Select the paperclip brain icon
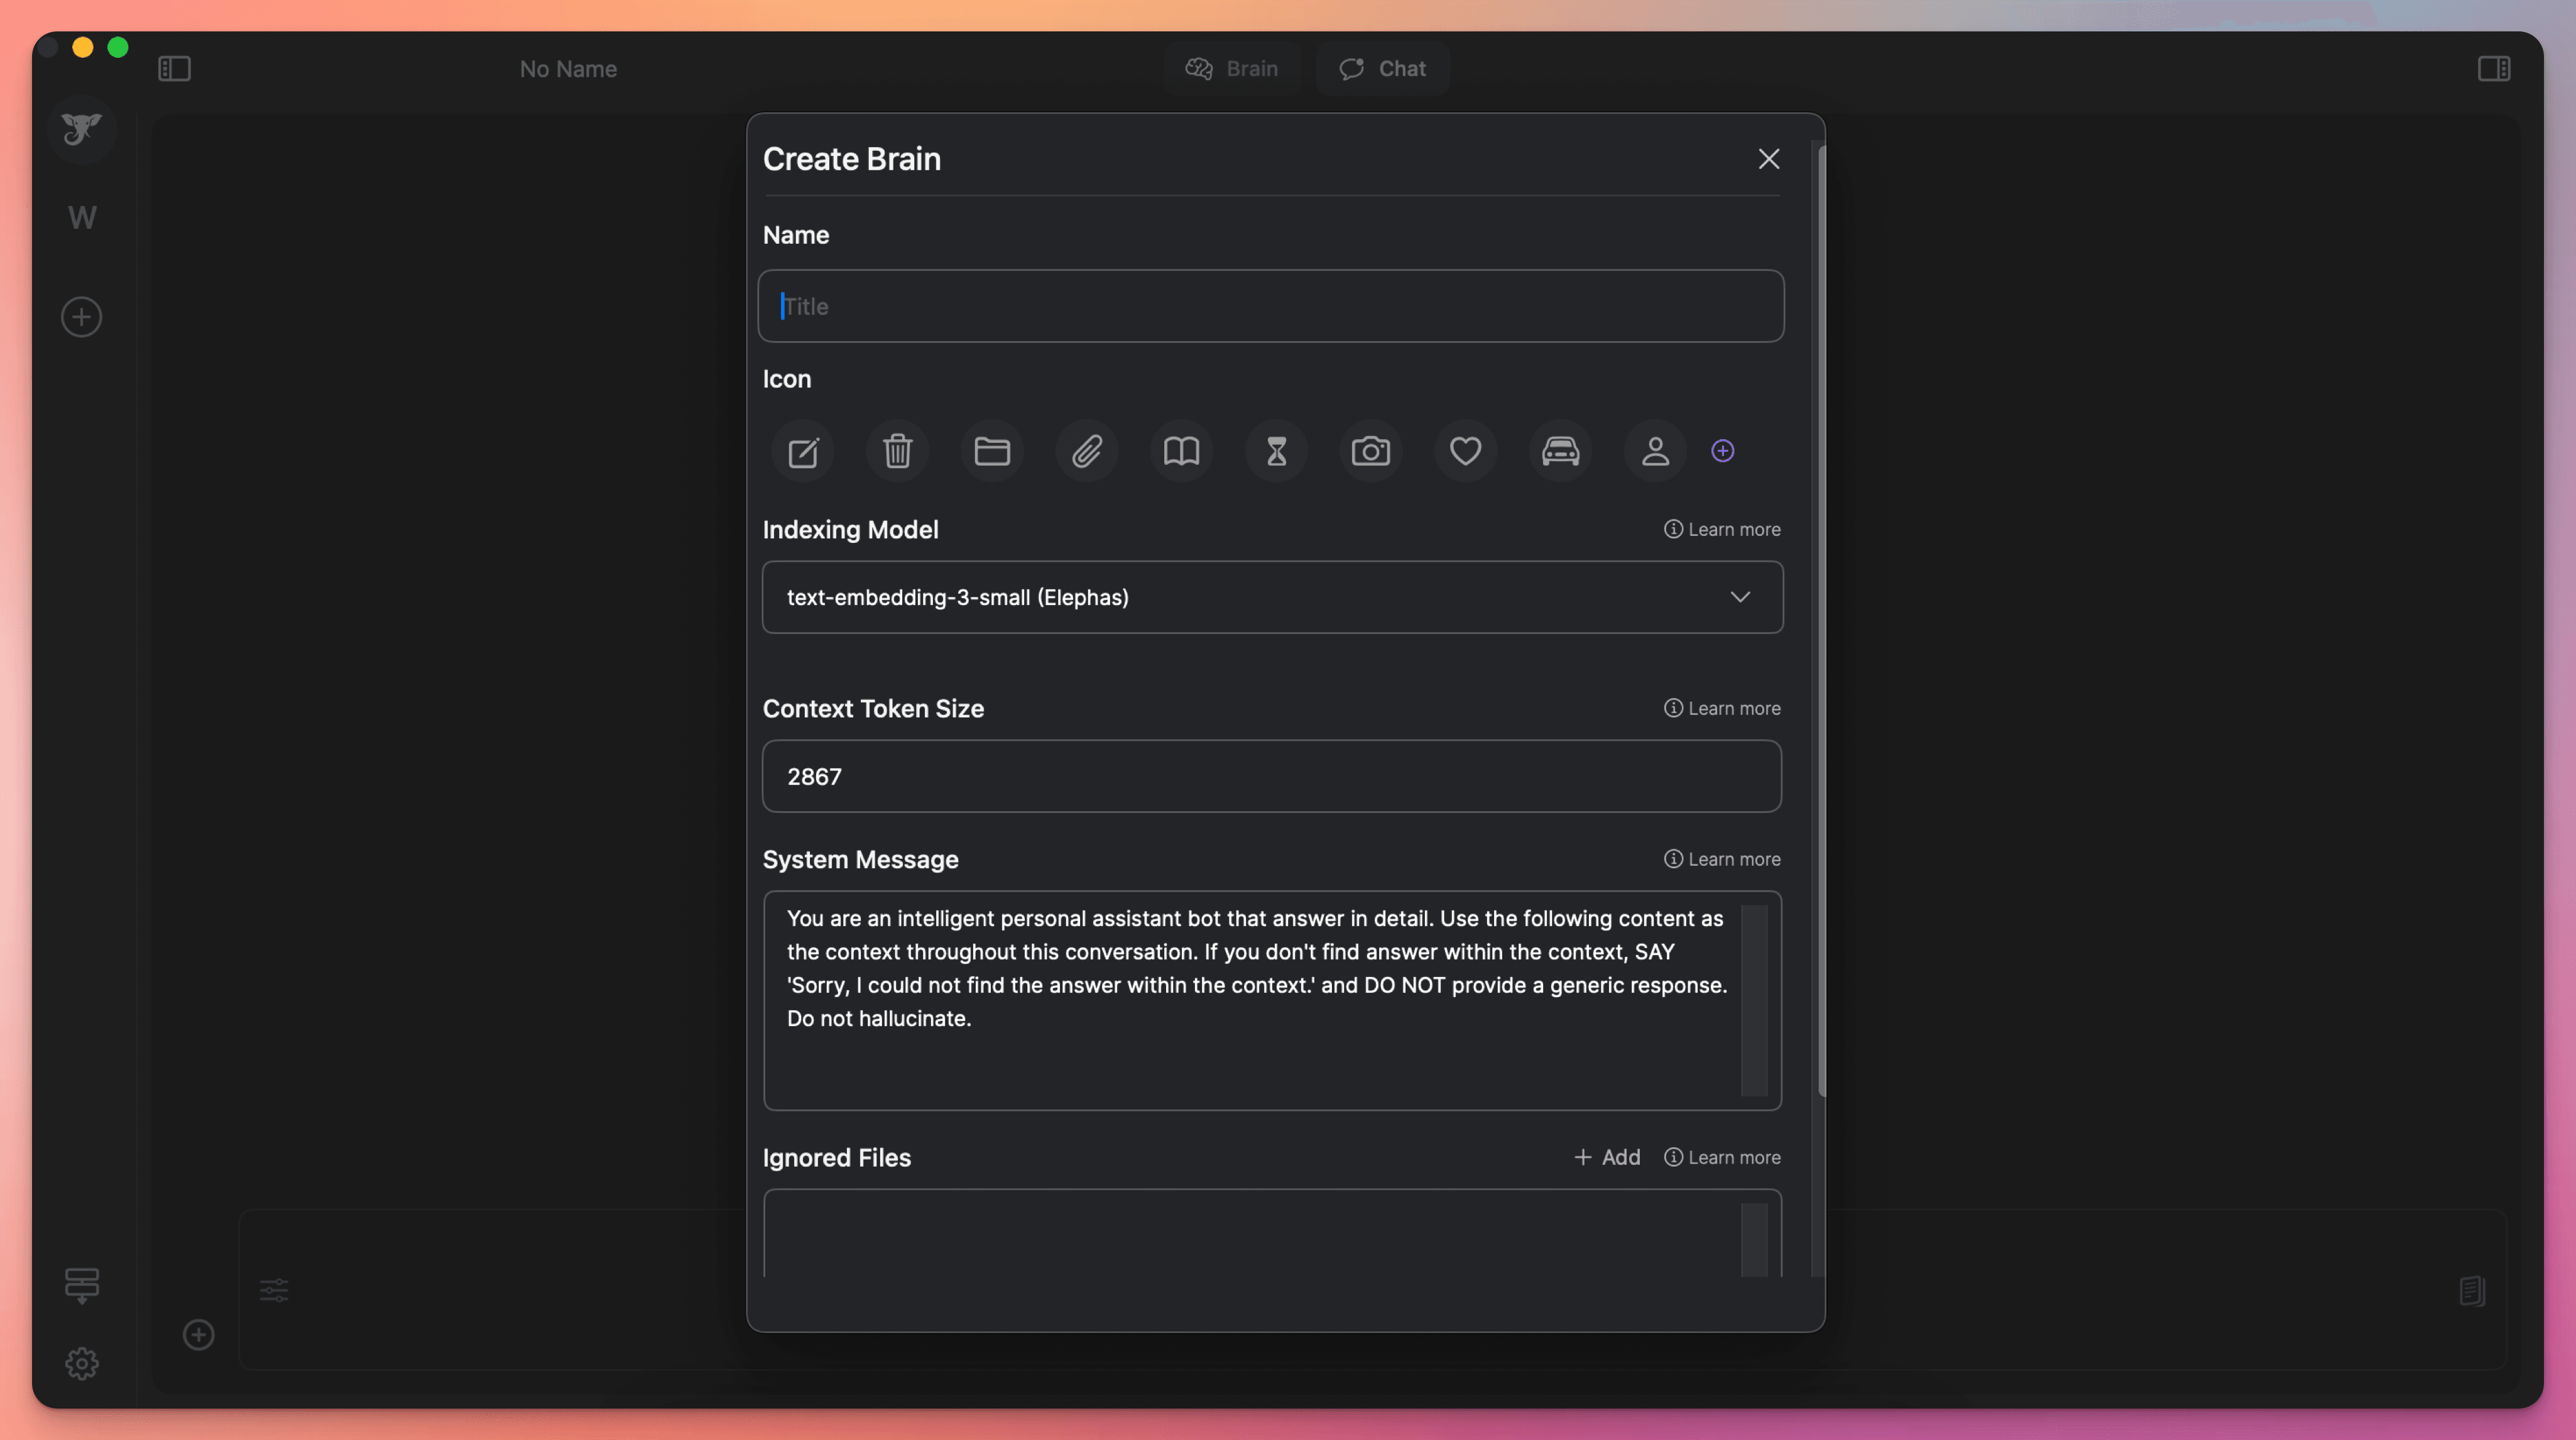 [1087, 452]
